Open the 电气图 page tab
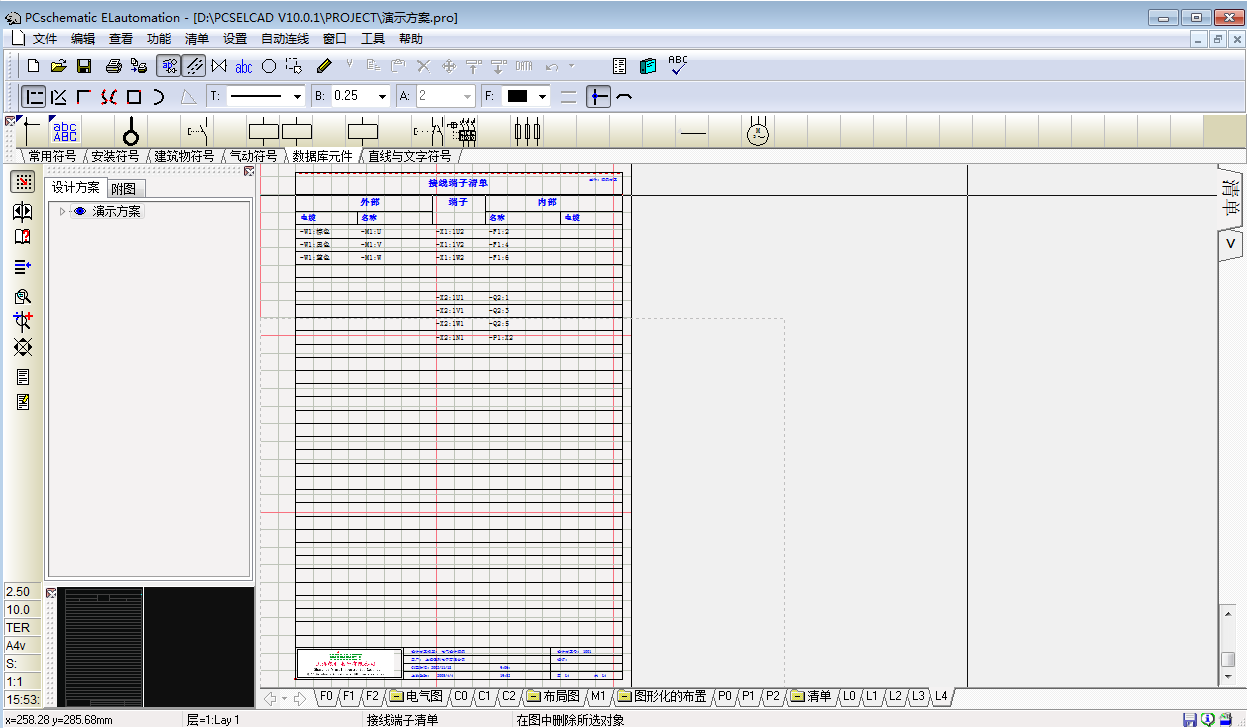Viewport: 1247px width, 728px height. coord(416,696)
